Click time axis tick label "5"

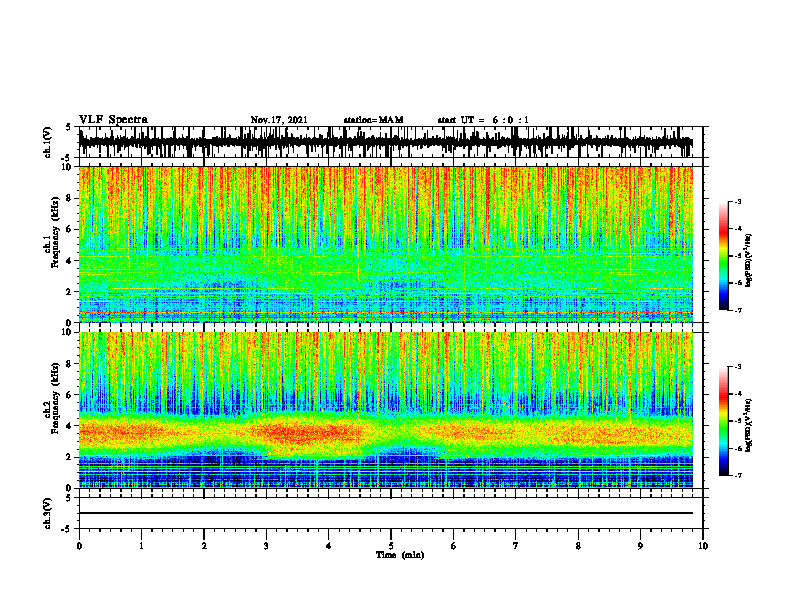point(391,546)
